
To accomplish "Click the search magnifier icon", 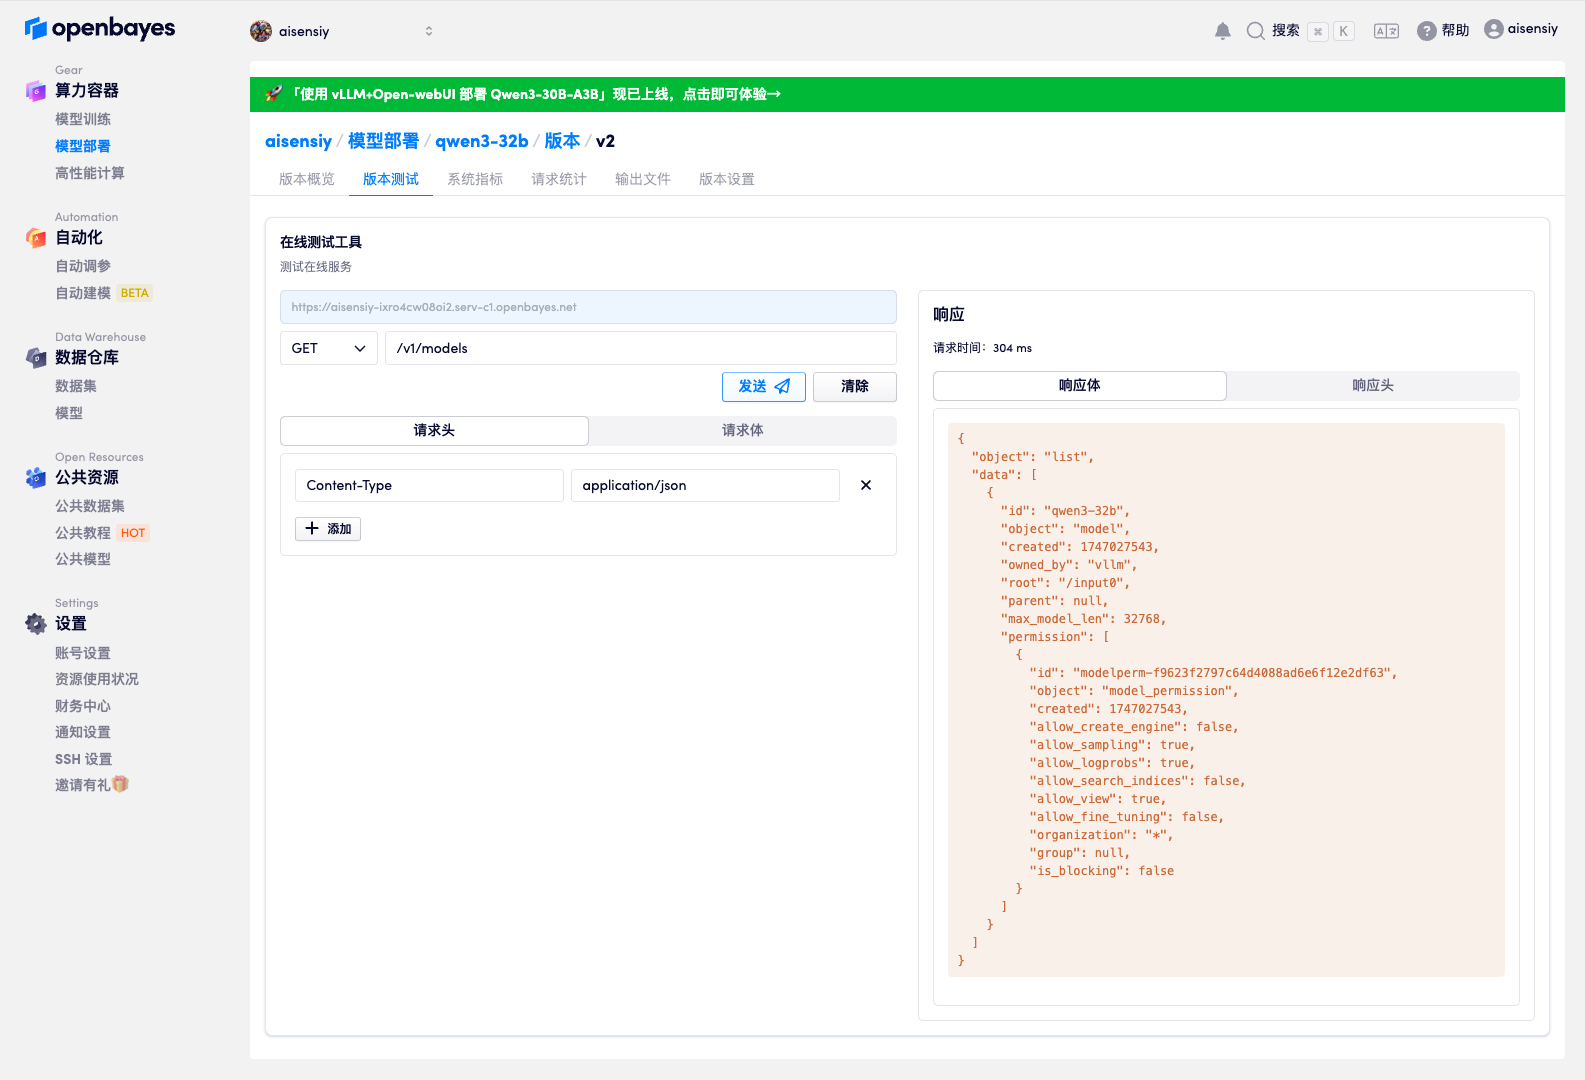I will 1255,31.
